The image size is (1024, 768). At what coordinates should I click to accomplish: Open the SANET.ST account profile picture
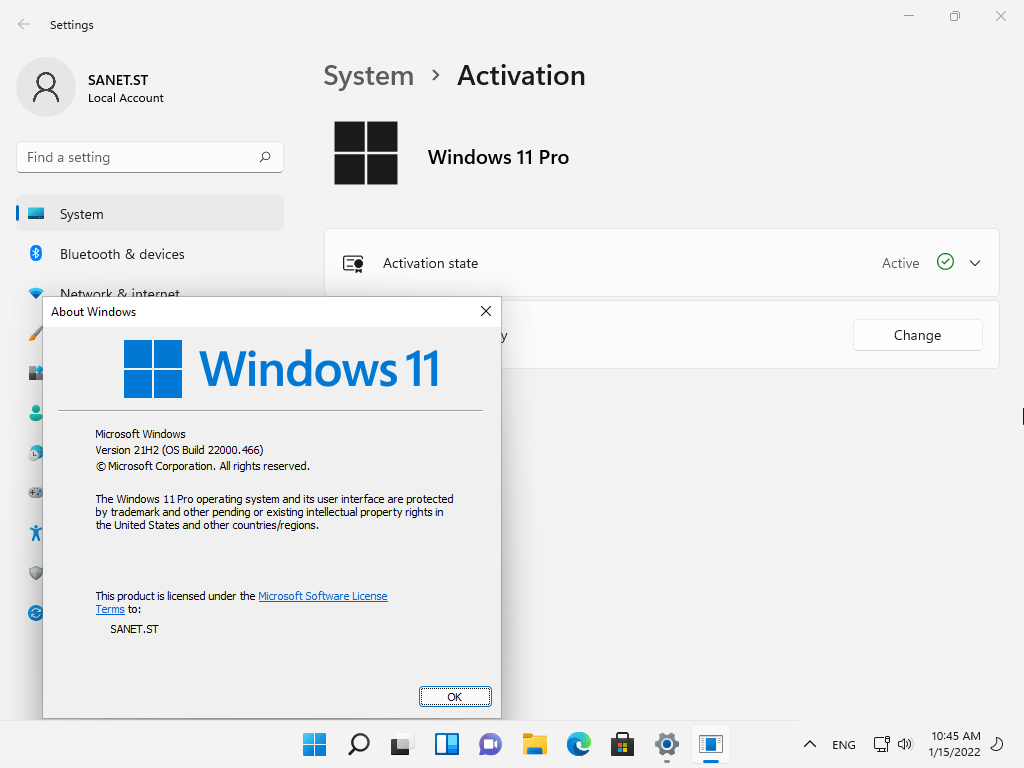(x=46, y=87)
